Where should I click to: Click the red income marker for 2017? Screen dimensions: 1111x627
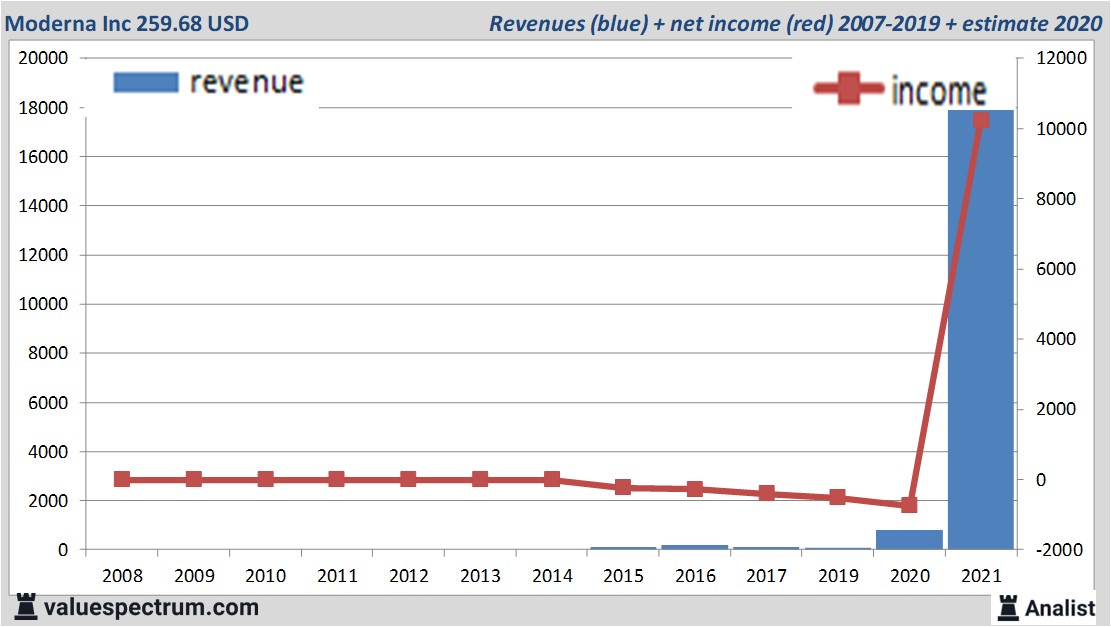coord(766,493)
